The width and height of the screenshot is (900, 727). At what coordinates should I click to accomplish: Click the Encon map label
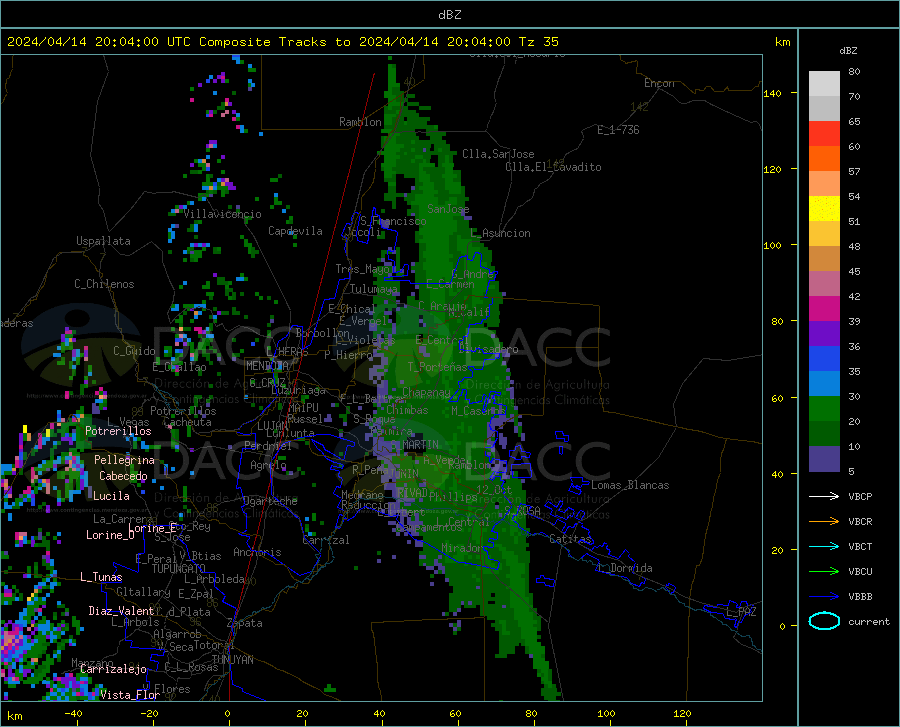click(x=659, y=83)
